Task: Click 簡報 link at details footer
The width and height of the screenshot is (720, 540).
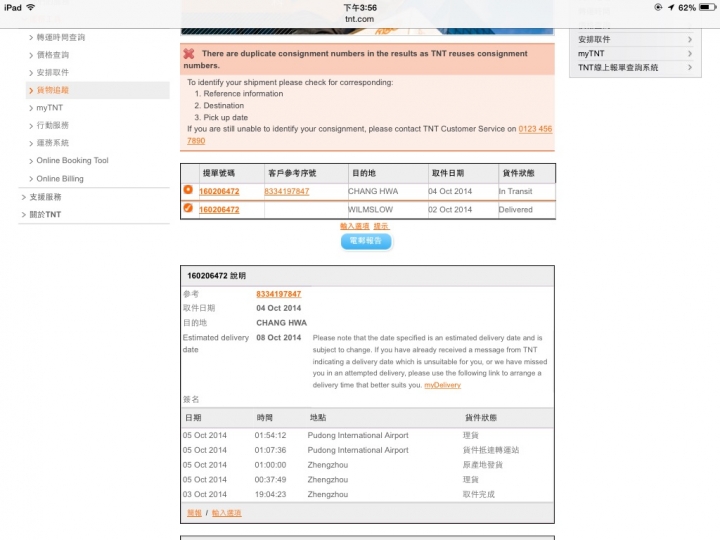Action: click(194, 513)
